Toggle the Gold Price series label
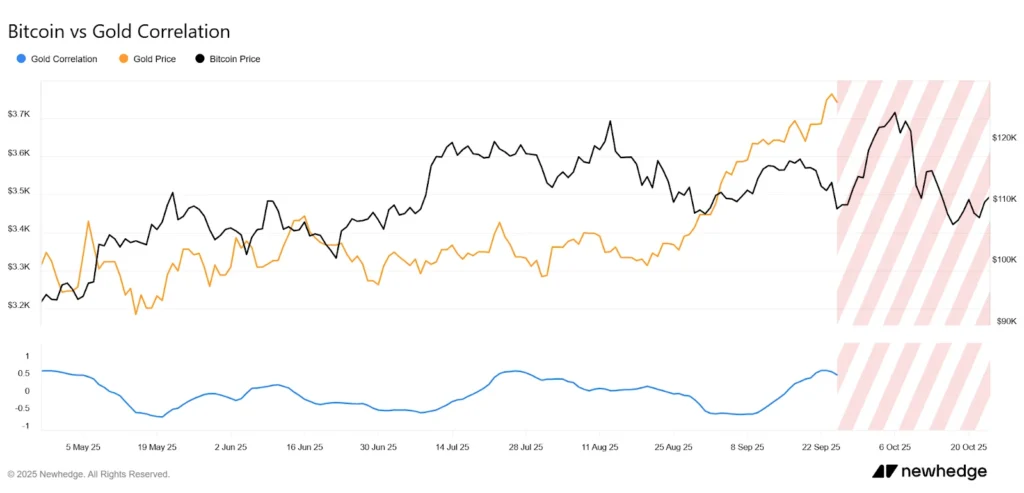The image size is (1024, 493). pyautogui.click(x=154, y=59)
